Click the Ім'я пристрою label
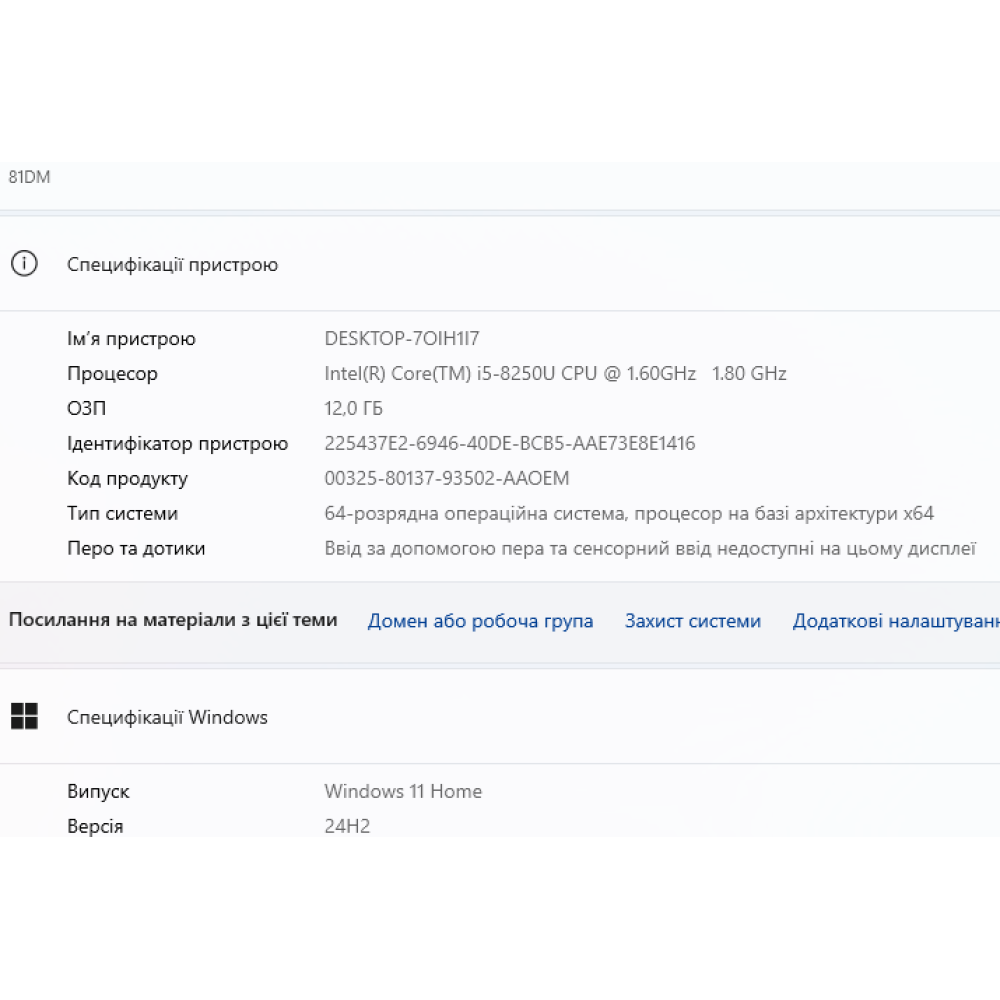The image size is (1000, 1000). (x=131, y=339)
